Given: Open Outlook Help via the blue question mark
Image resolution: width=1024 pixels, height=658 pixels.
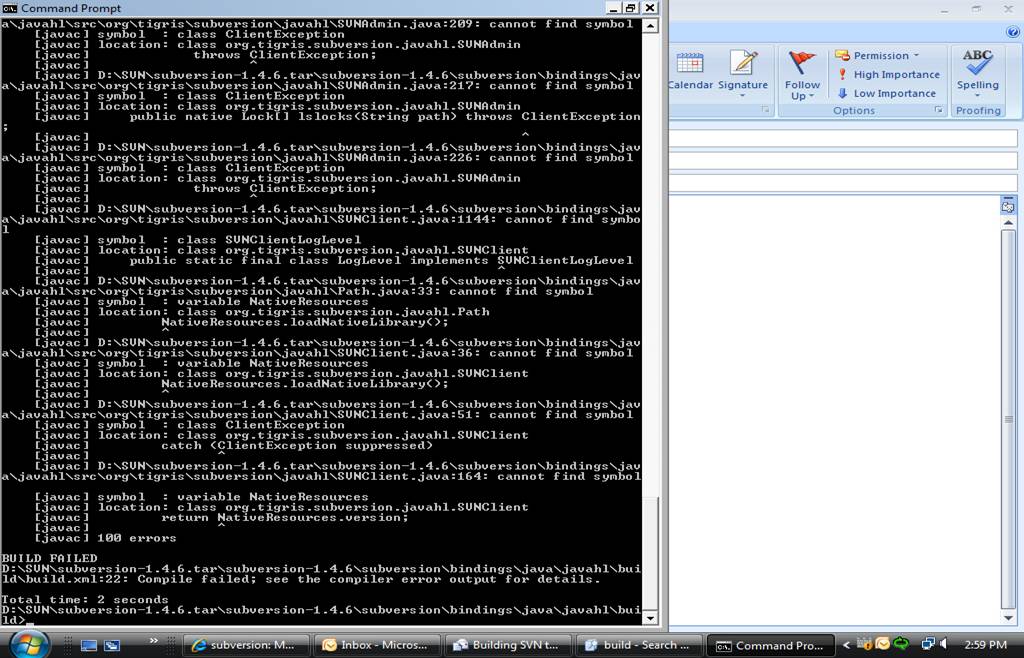Looking at the screenshot, I should pos(1014,31).
